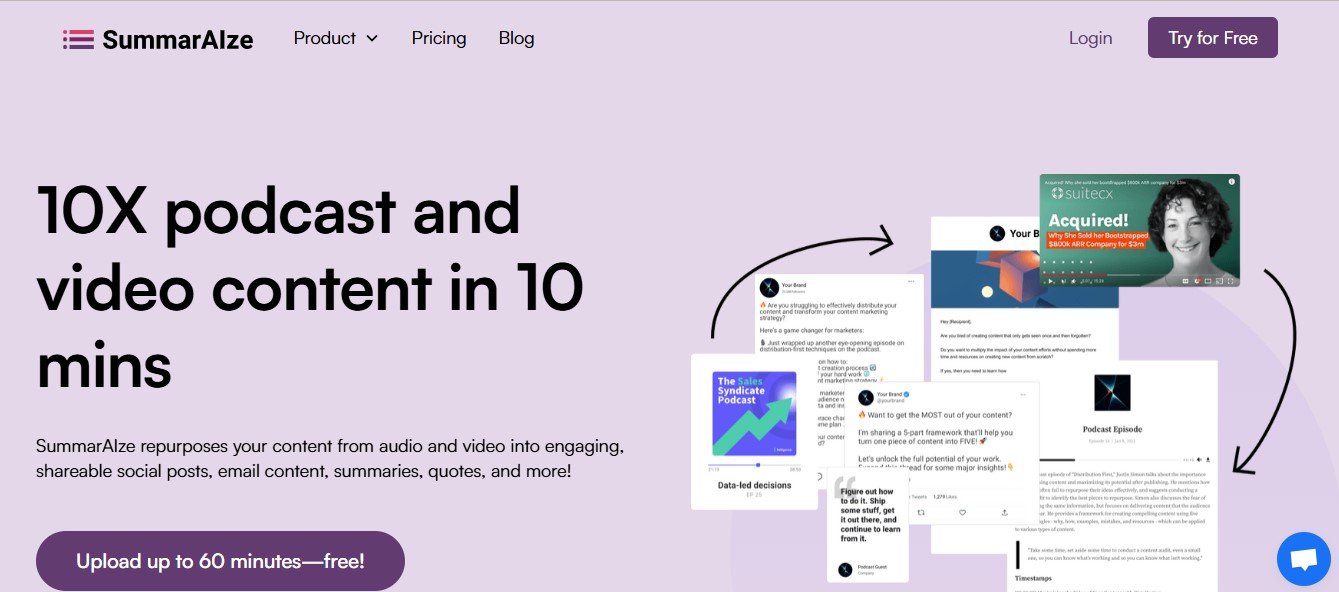Screen dimensions: 1339x592
Task: Open the chat support bubble
Action: click(1303, 559)
